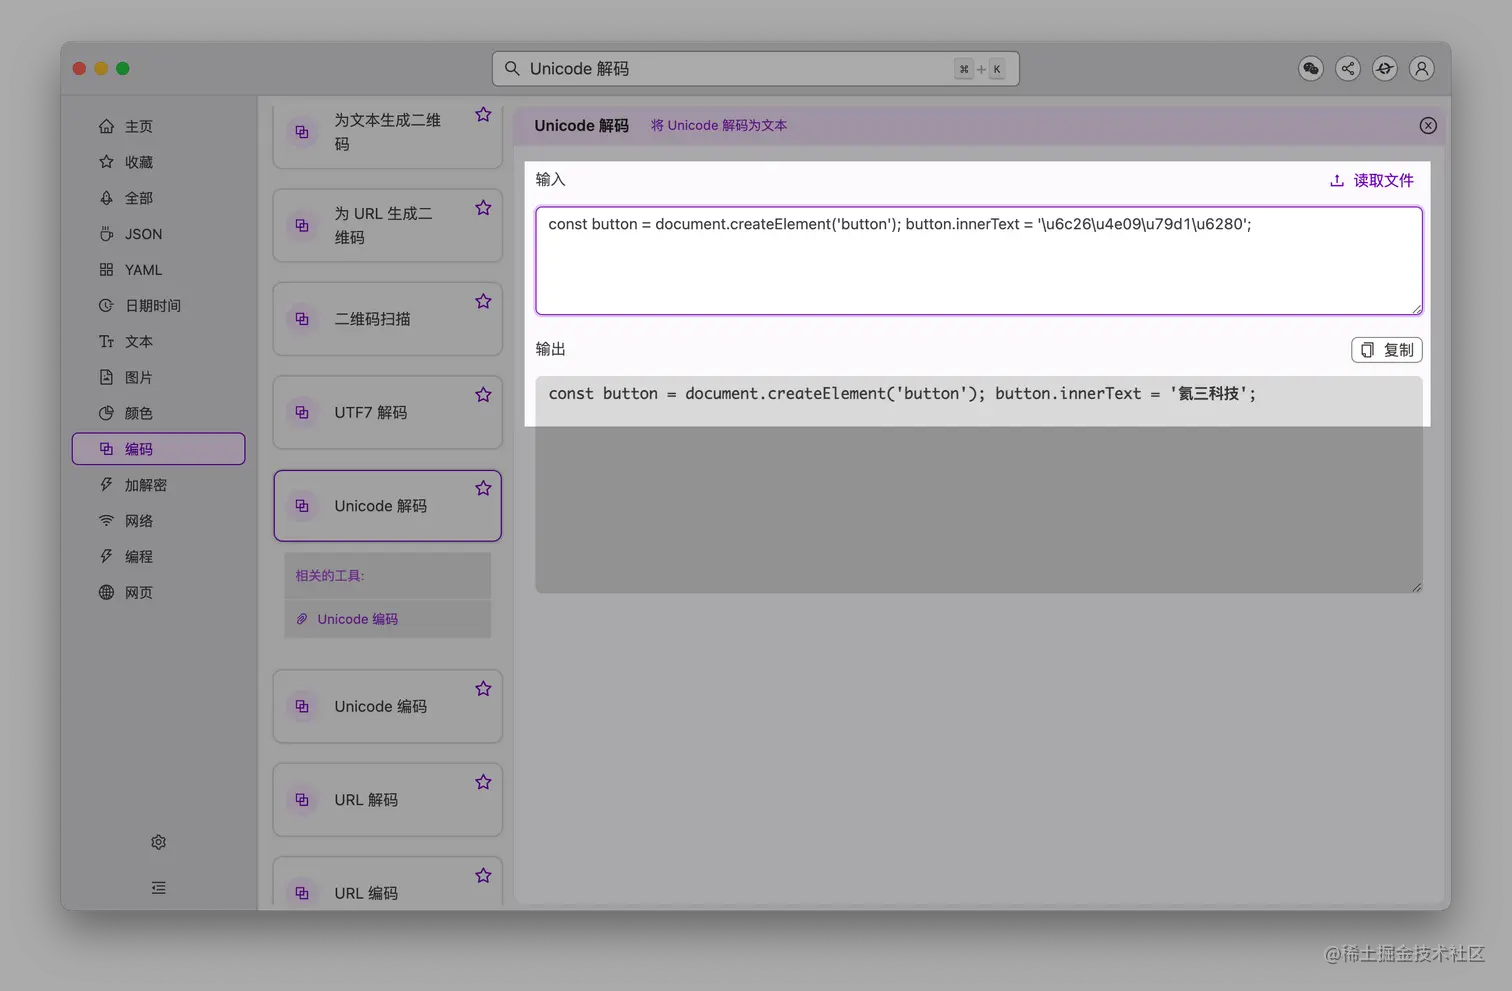
Task: Show 全部 tools in sidebar
Action: tap(158, 198)
